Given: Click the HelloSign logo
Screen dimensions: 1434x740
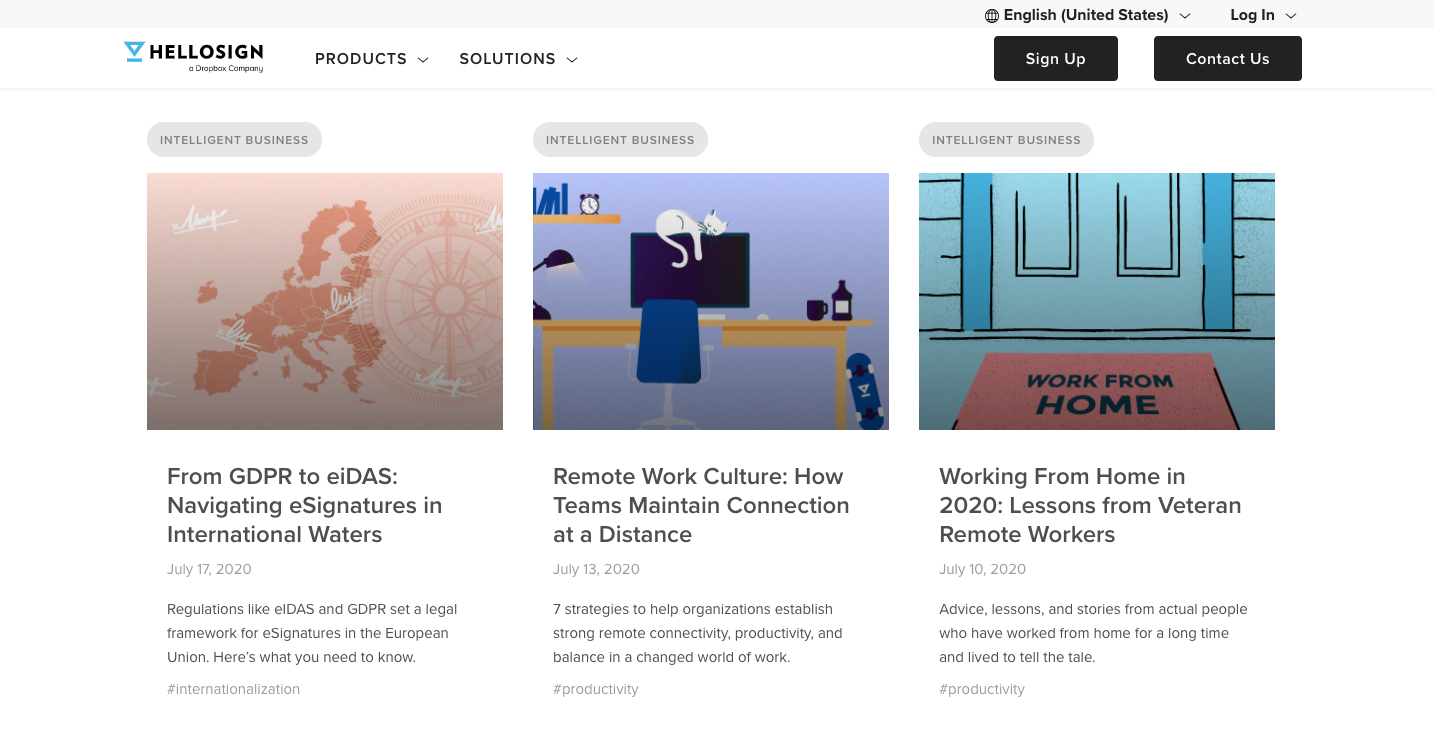Looking at the screenshot, I should point(194,57).
